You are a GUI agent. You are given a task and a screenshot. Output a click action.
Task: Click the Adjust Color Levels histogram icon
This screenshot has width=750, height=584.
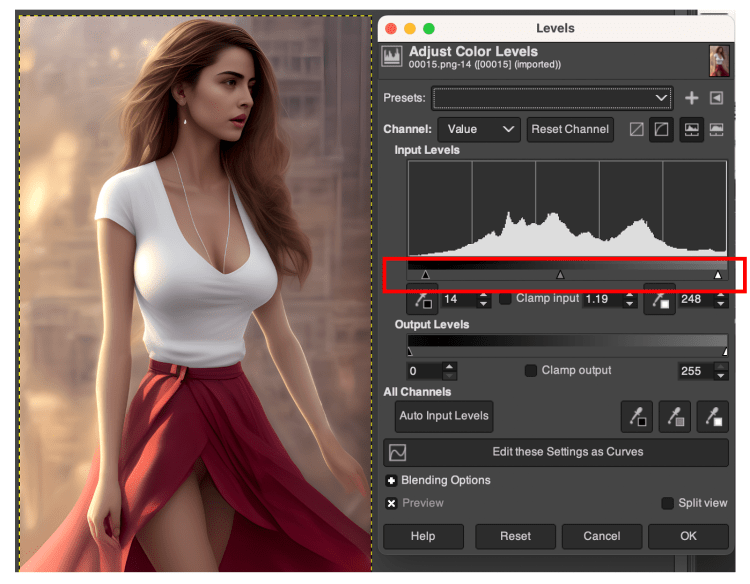(x=392, y=56)
